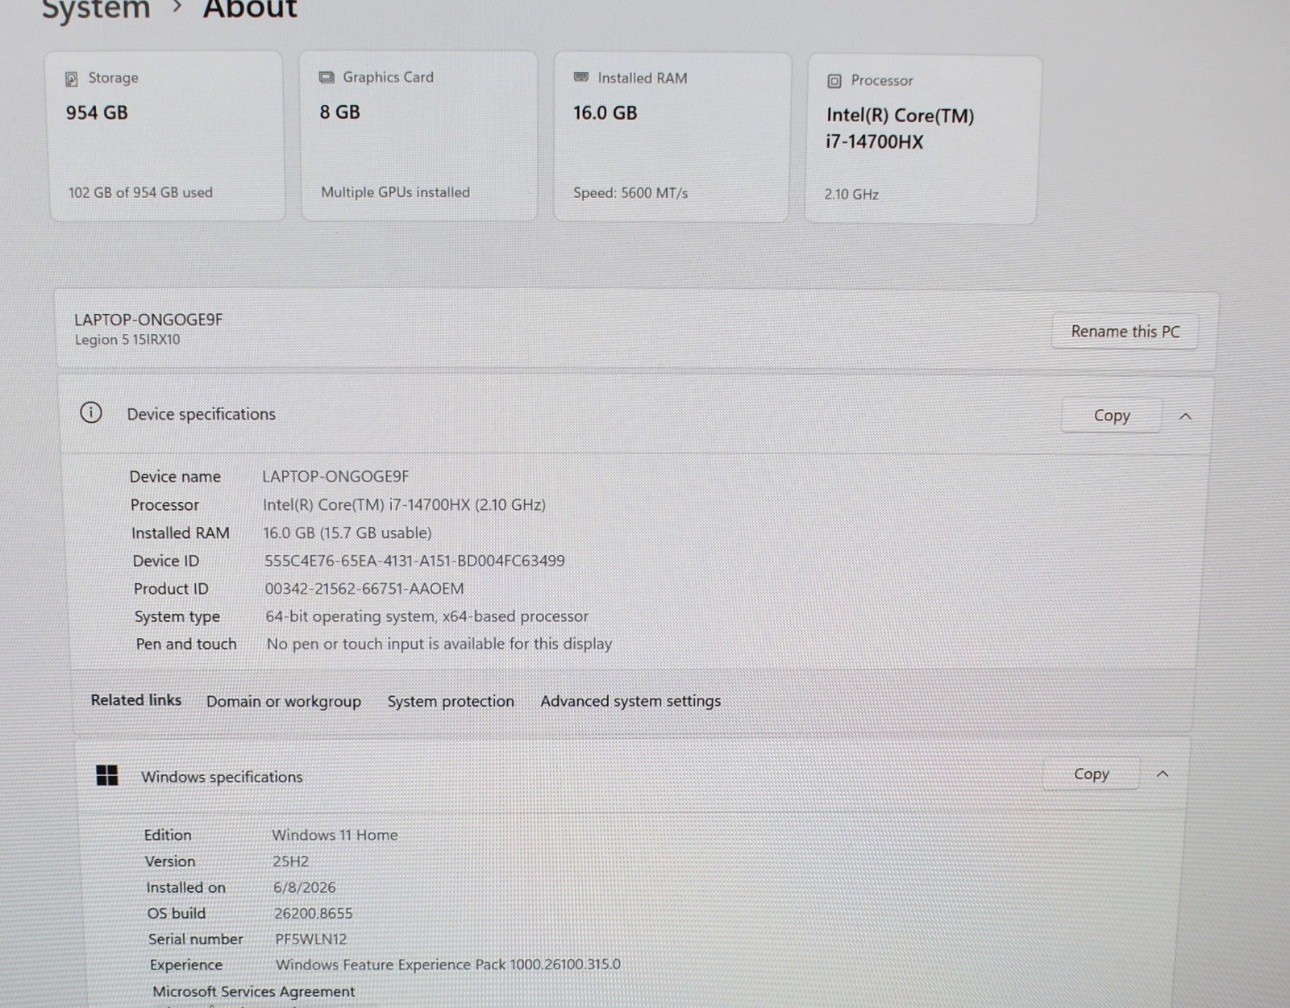Click the OS build label
The width and height of the screenshot is (1290, 1008).
[176, 913]
